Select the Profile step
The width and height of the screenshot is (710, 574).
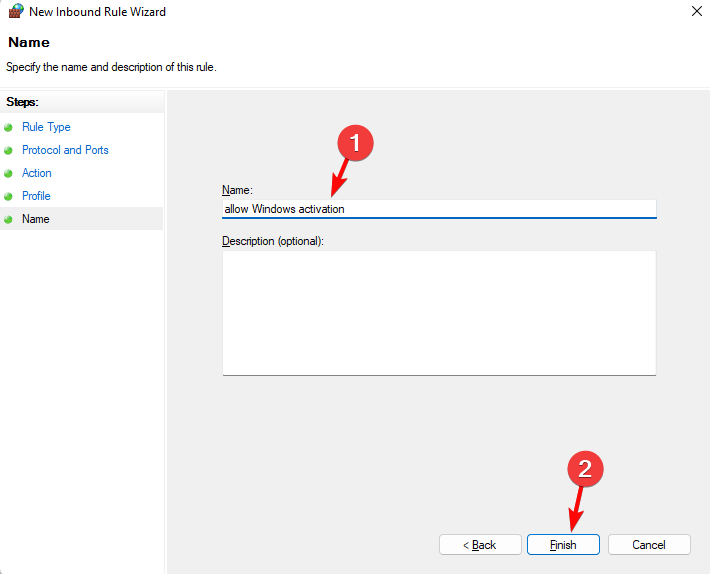[36, 196]
